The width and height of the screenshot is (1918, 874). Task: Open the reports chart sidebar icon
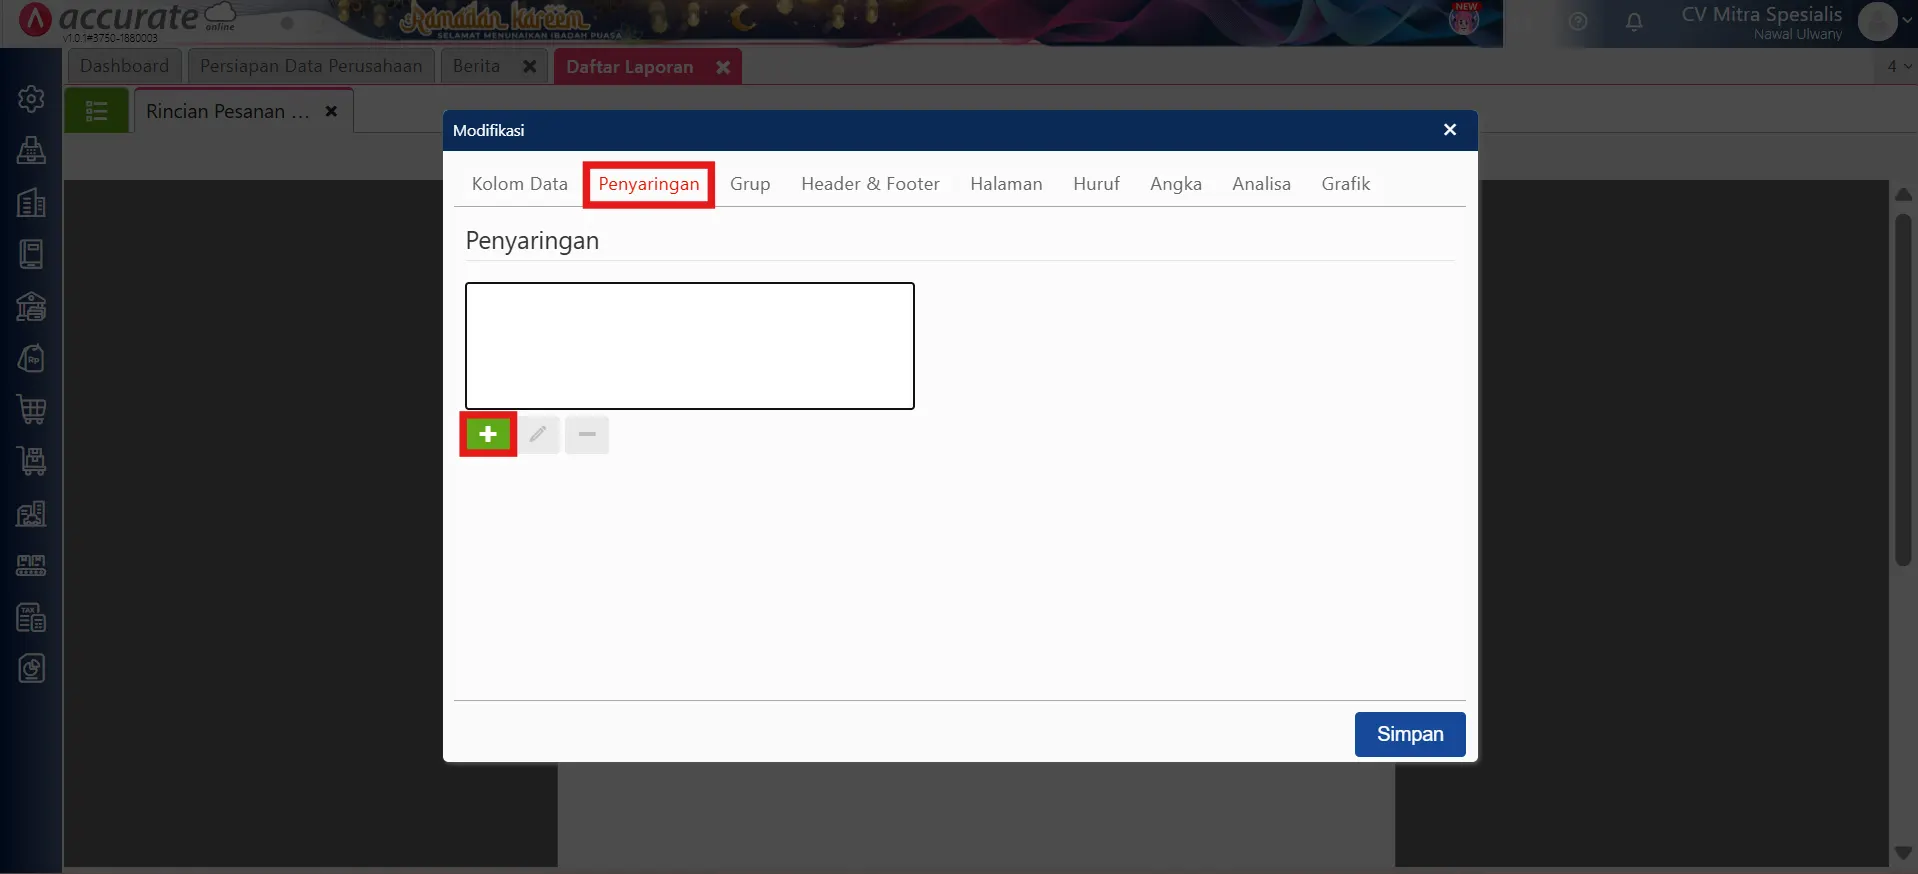31,668
